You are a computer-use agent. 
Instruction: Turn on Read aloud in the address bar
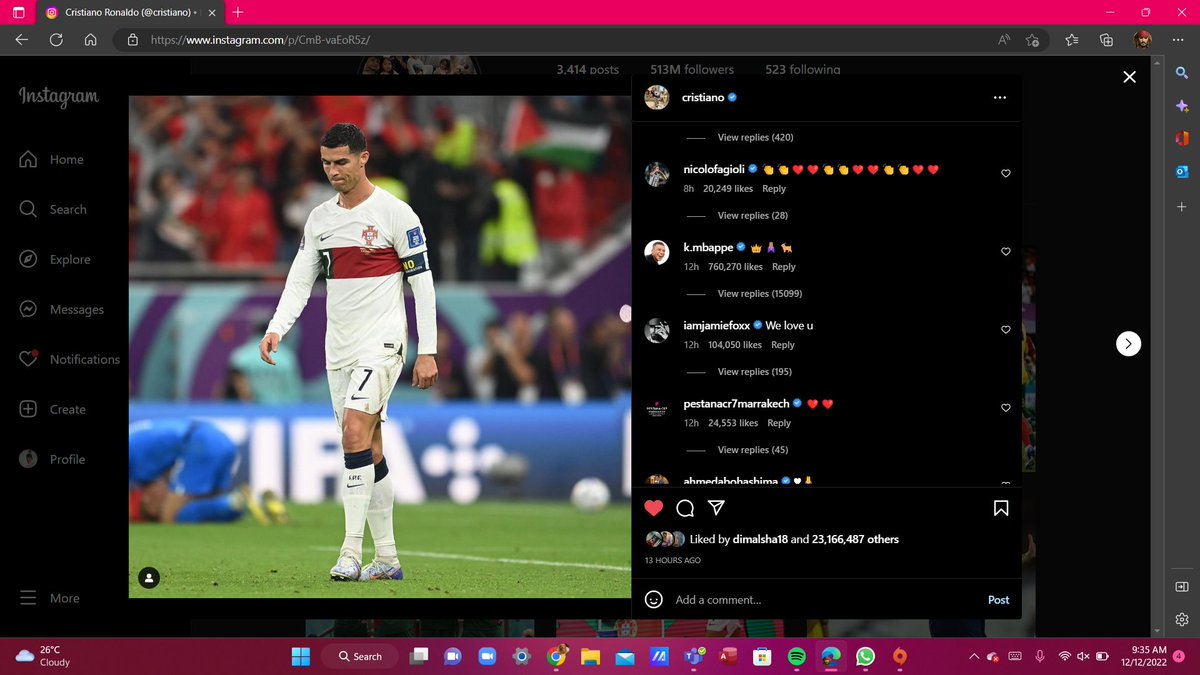coord(1004,40)
